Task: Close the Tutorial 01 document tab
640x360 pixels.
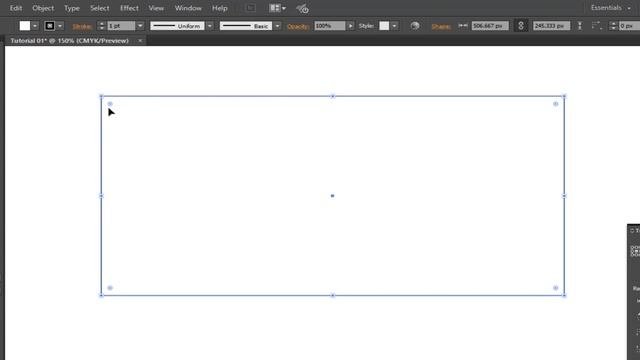Action: [140, 41]
